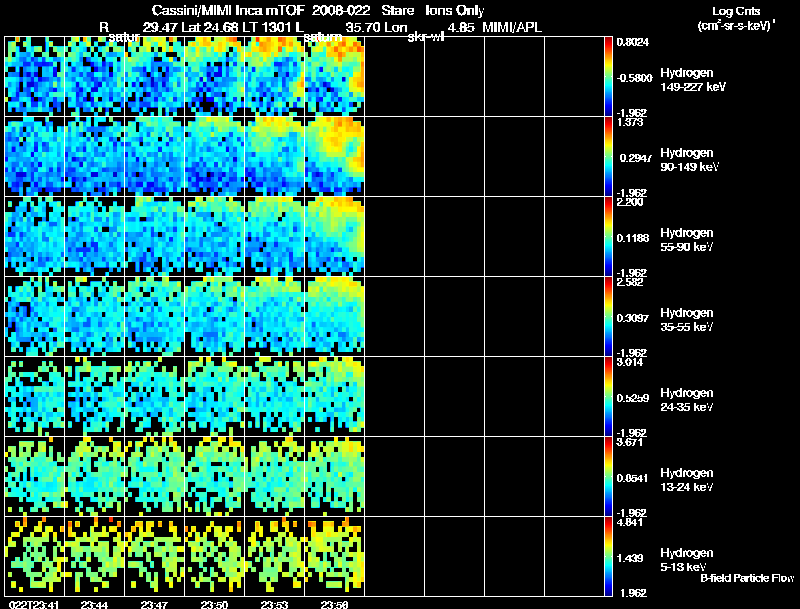Image resolution: width=800 pixels, height=609 pixels.
Task: Click the 'Ions Only' header text
Action: tap(455, 10)
